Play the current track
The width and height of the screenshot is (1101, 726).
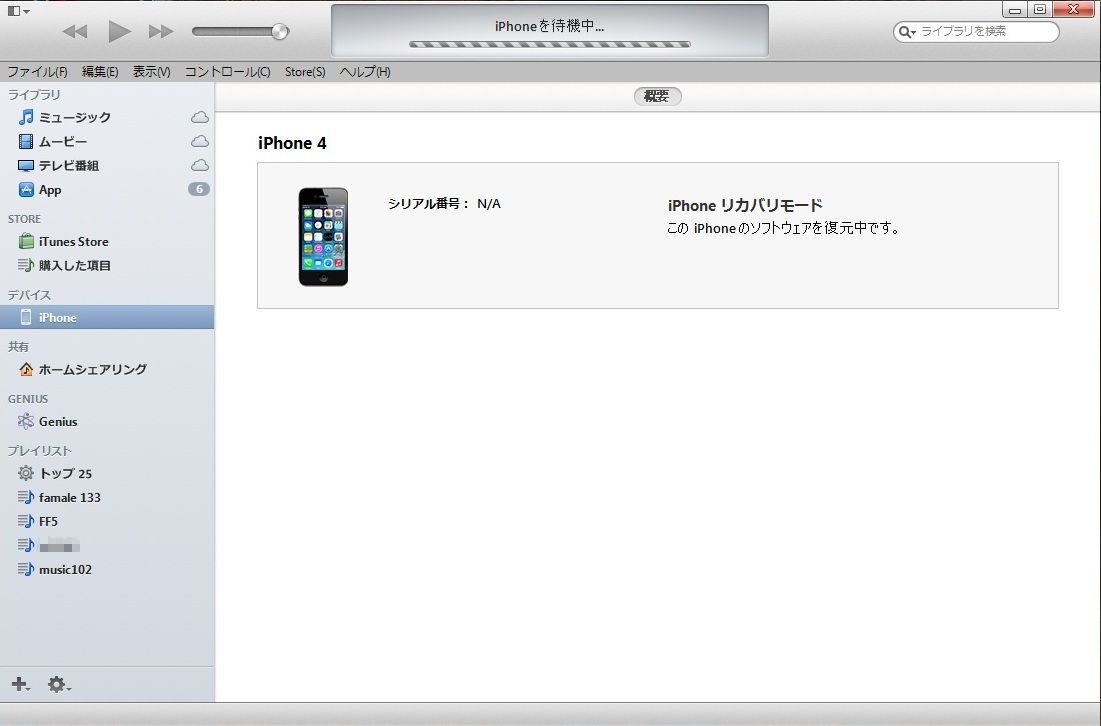coord(119,31)
